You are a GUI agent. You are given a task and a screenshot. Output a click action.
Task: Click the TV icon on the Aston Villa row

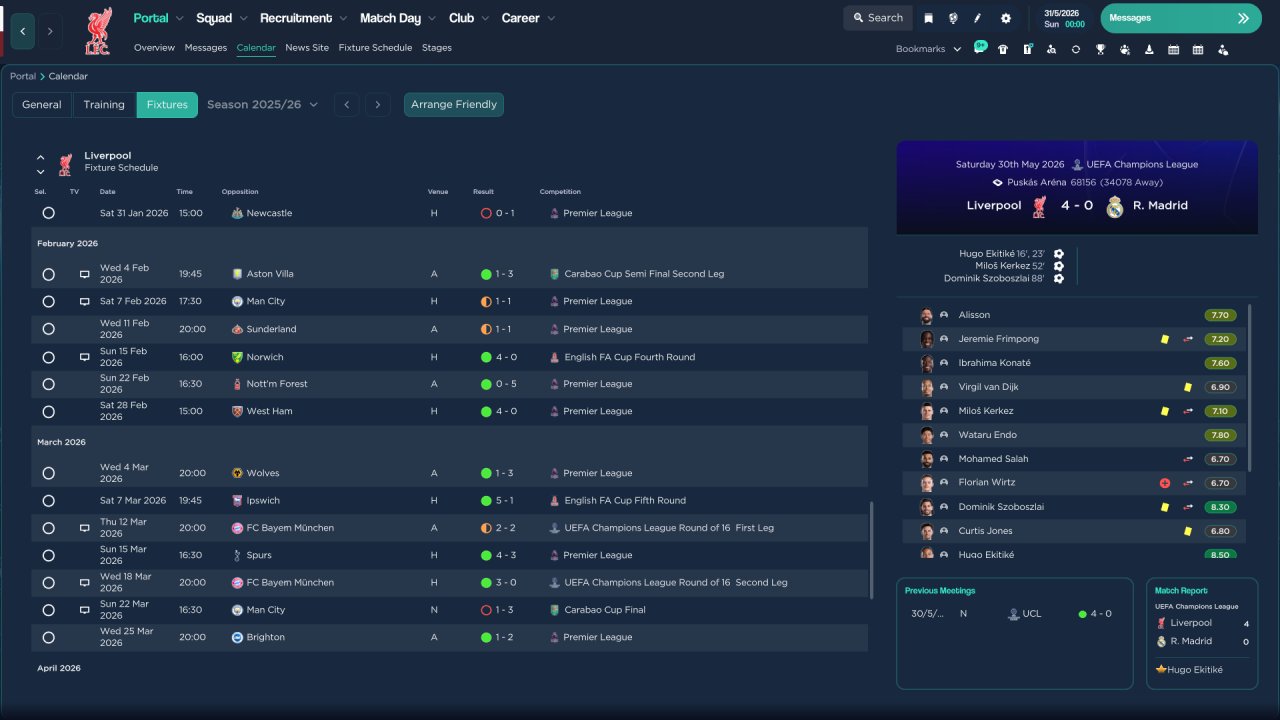(85, 274)
